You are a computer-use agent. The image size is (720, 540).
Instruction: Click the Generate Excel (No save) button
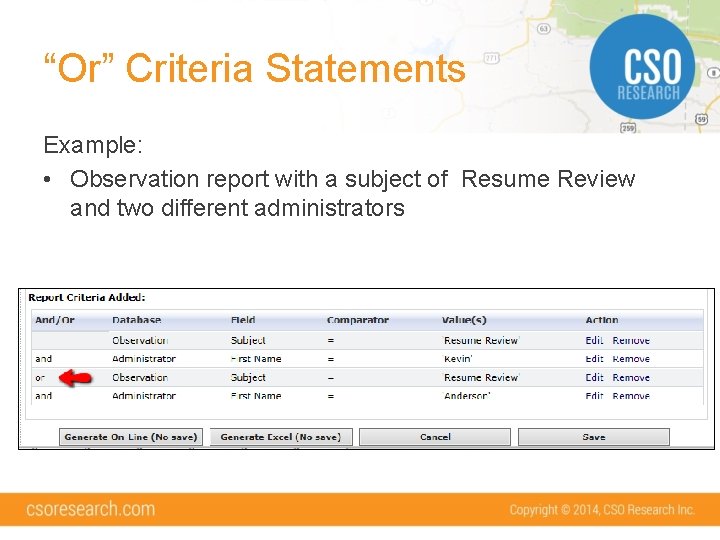pos(281,437)
